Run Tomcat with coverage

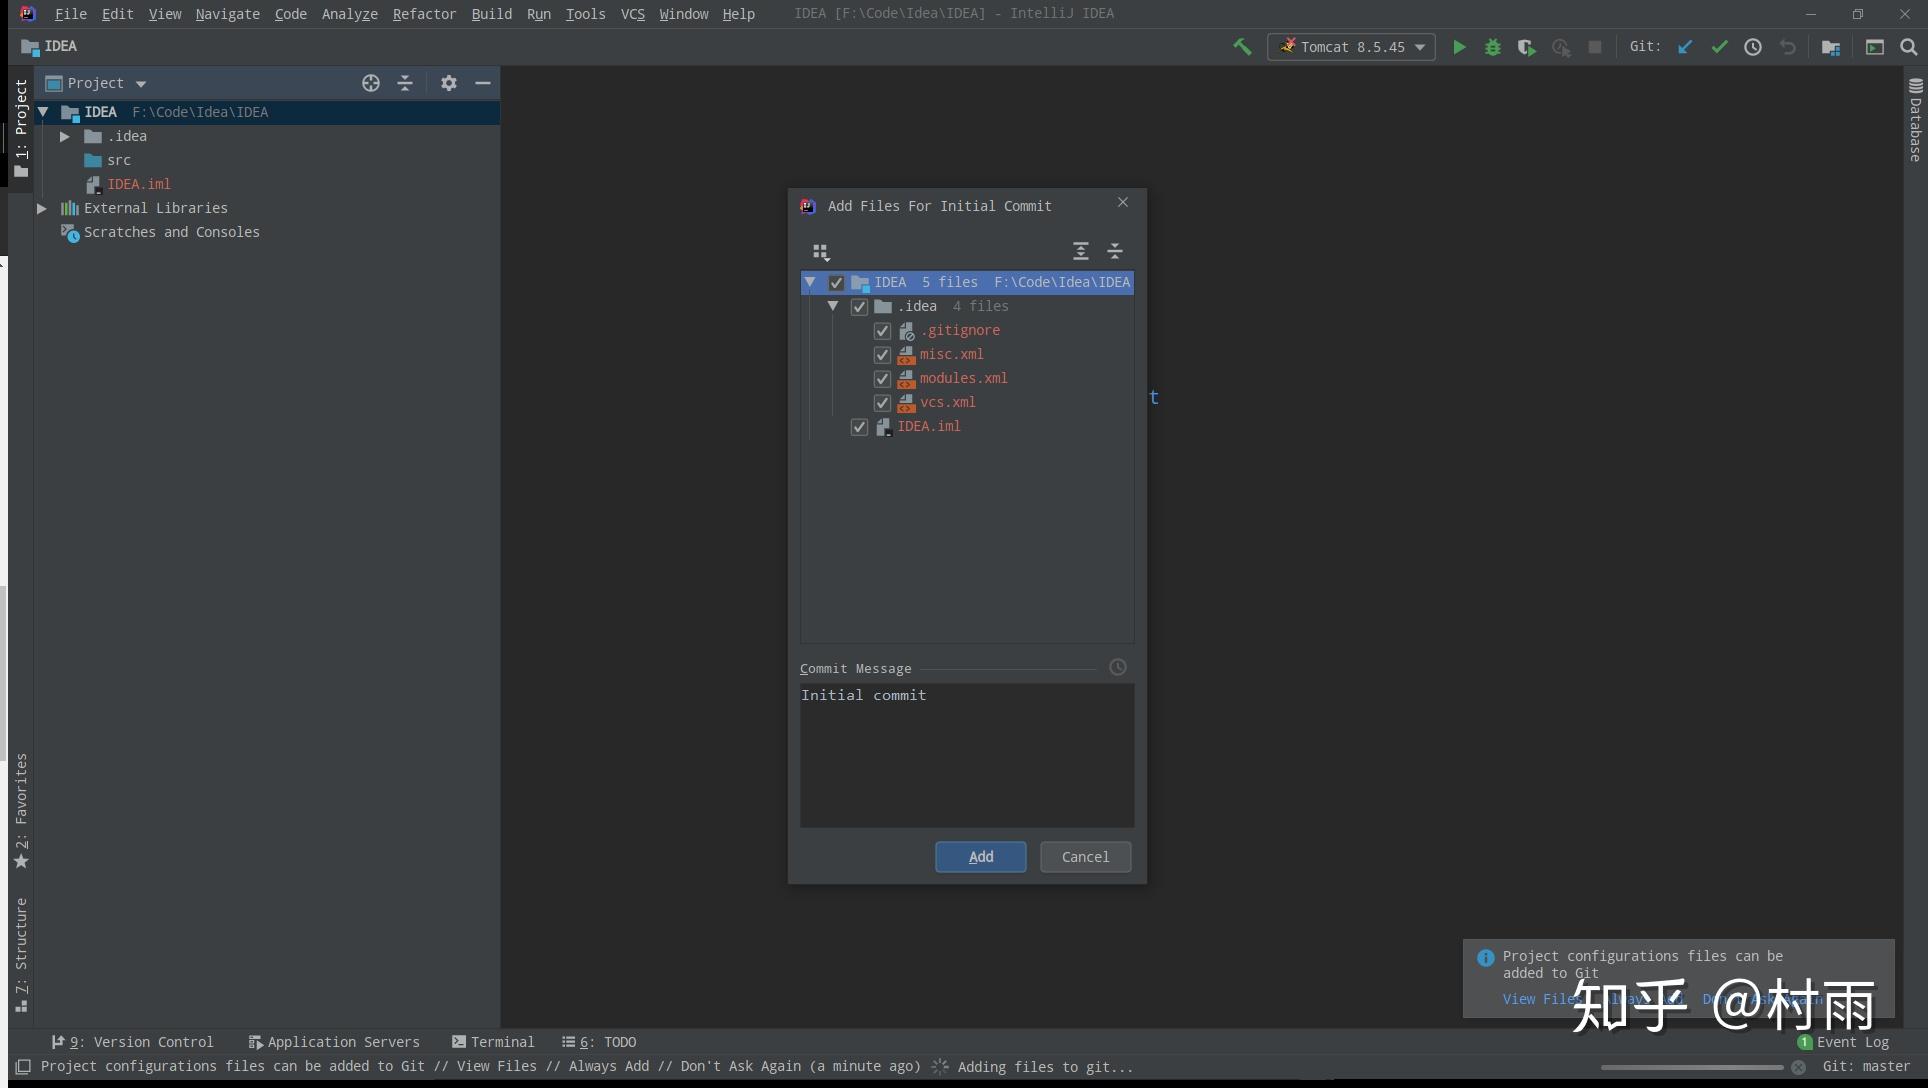point(1526,46)
